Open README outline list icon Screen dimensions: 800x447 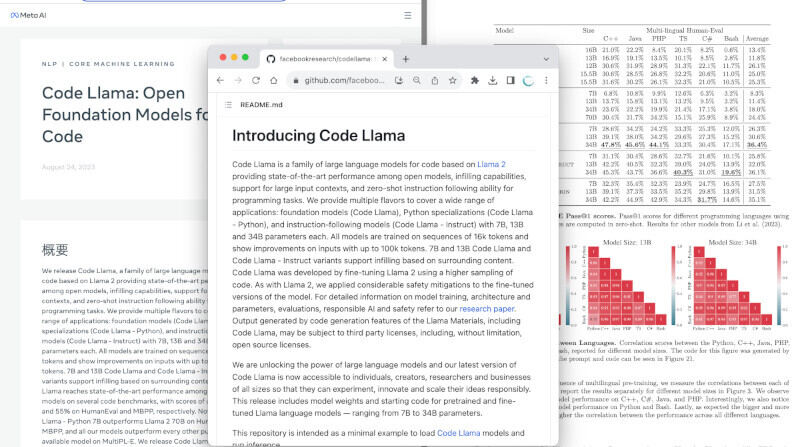[229, 104]
